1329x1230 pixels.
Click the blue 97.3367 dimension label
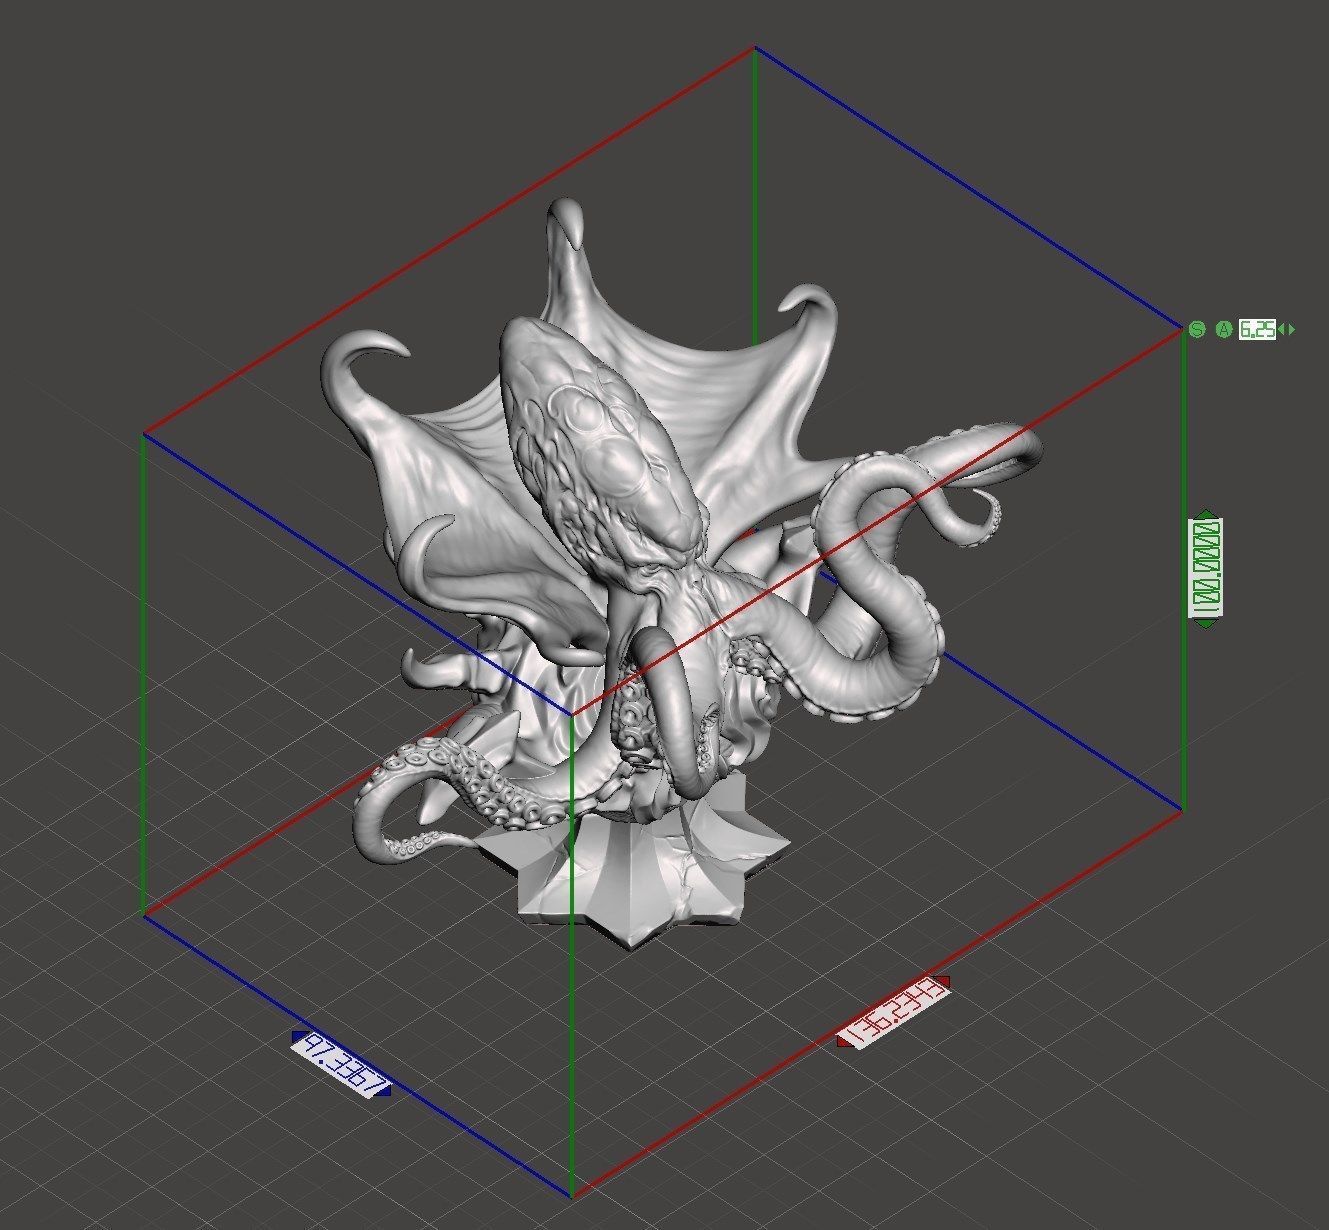pos(341,1065)
